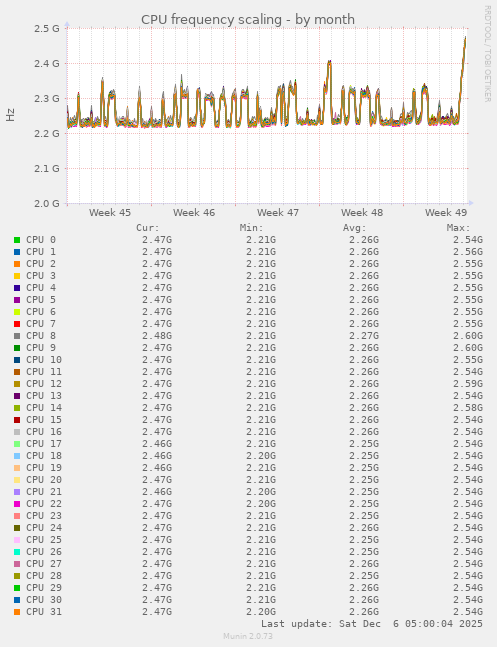Screen dimensions: 497x647
Task: Click the 'Max:' column header
Action: click(458, 228)
